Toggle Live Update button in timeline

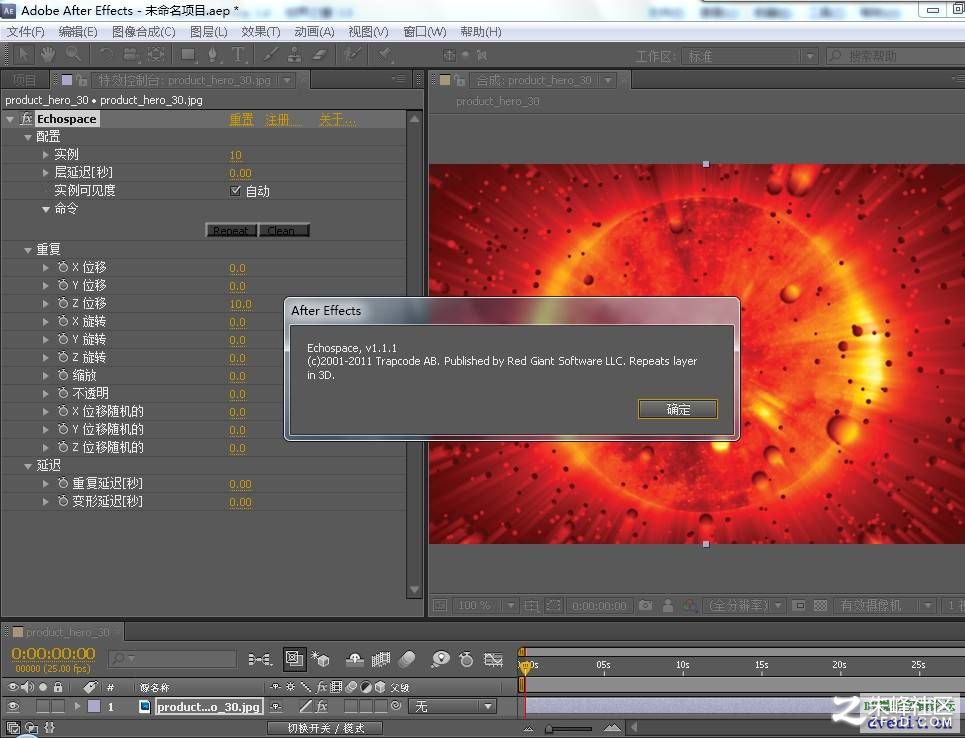(x=294, y=659)
